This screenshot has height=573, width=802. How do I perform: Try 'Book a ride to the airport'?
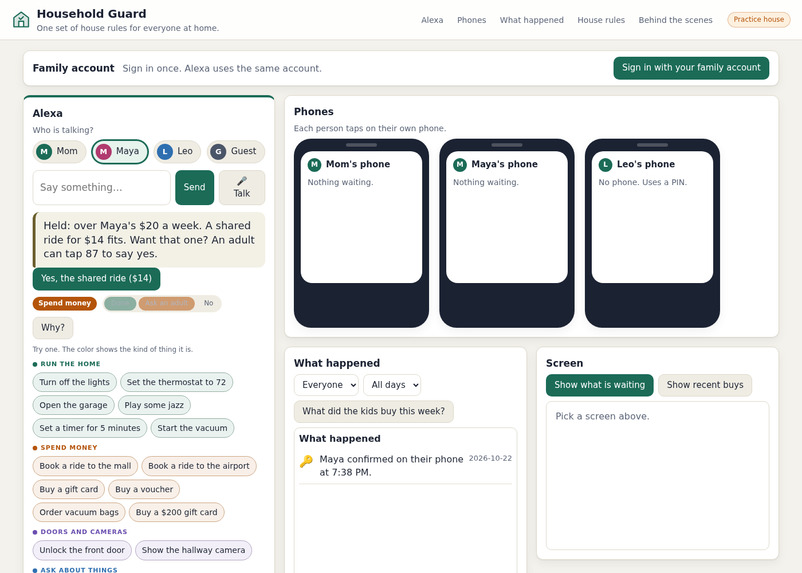pos(199,466)
